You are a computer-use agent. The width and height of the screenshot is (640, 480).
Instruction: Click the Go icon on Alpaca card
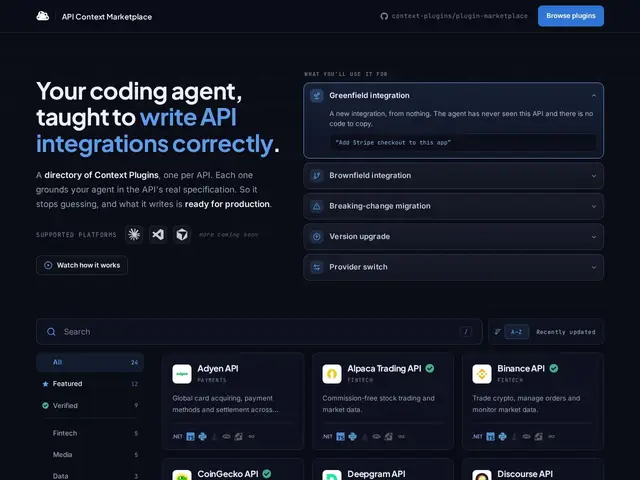pos(402,437)
